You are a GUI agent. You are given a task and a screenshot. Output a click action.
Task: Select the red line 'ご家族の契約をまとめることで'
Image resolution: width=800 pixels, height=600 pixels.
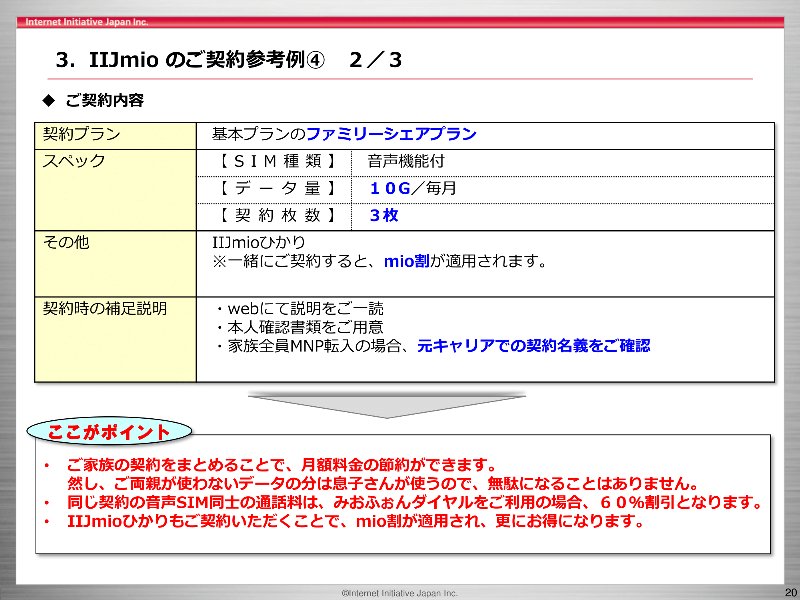(282, 465)
